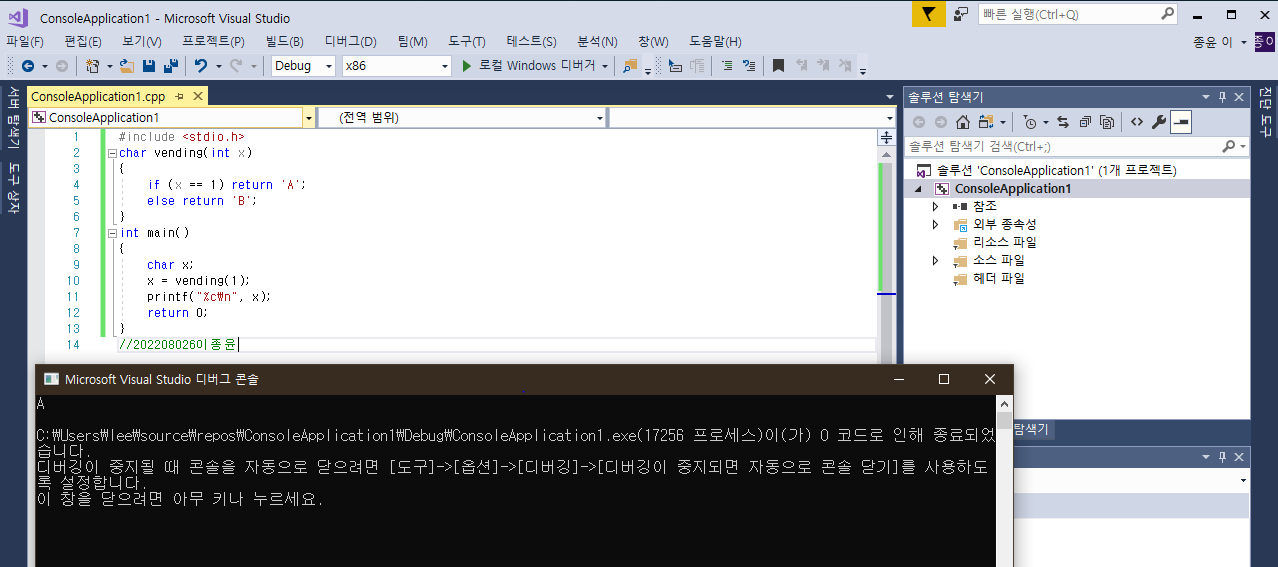This screenshot has height=567, width=1278.
Task: Open dropdown arrow next to debugger start button
Action: [605, 66]
